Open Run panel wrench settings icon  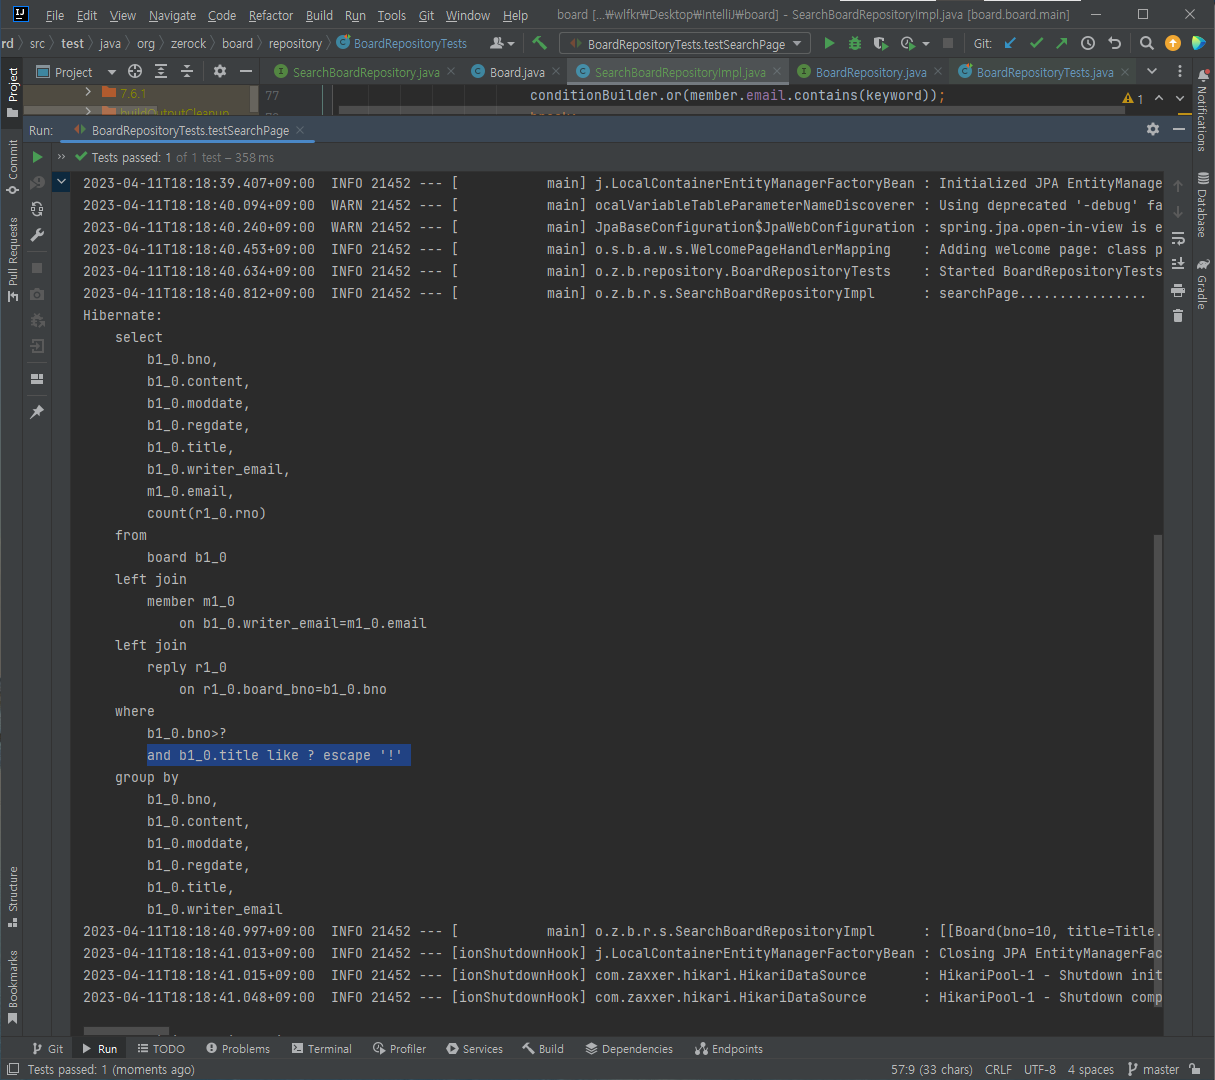click(x=37, y=235)
